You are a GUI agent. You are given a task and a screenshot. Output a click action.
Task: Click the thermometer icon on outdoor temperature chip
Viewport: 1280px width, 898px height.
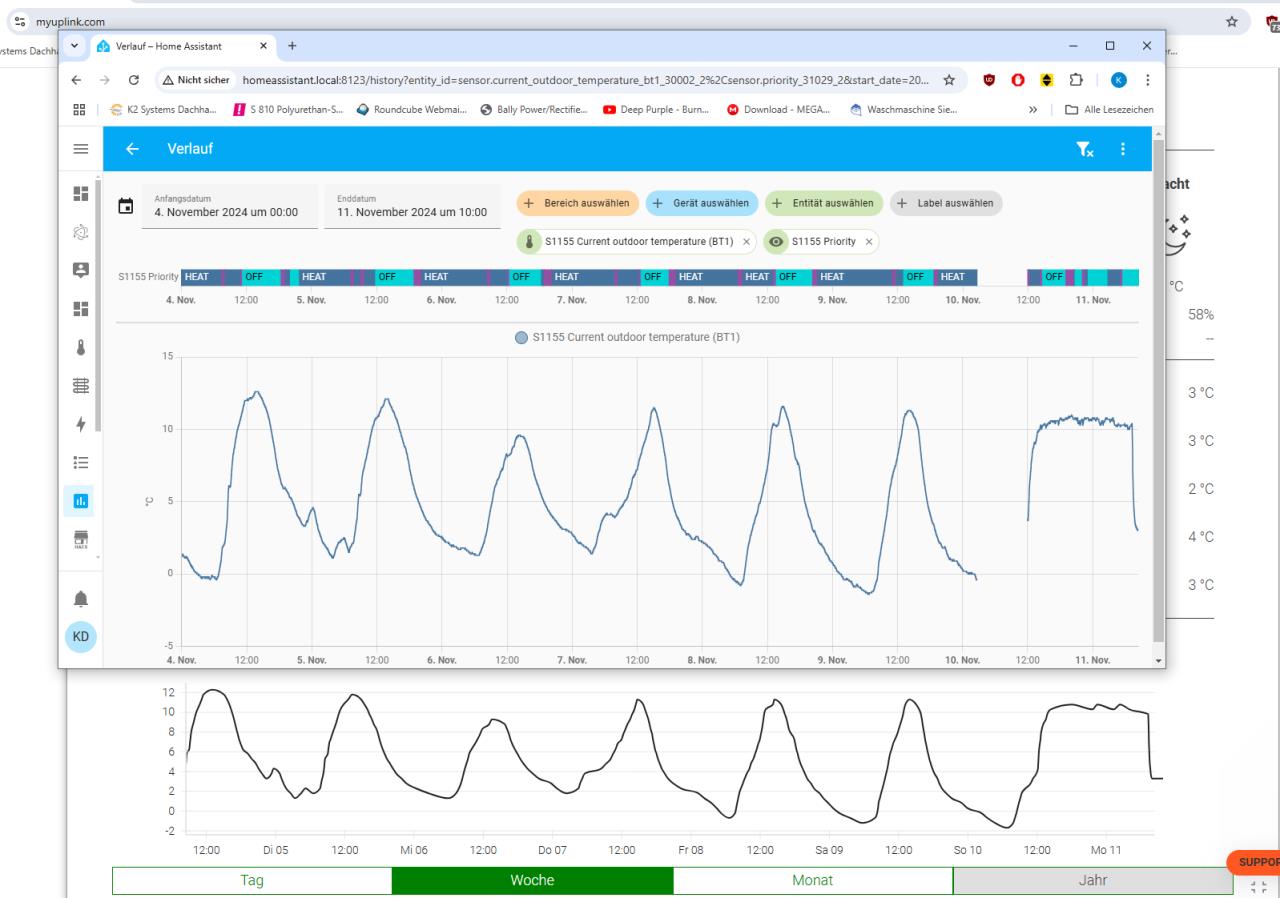coord(530,242)
